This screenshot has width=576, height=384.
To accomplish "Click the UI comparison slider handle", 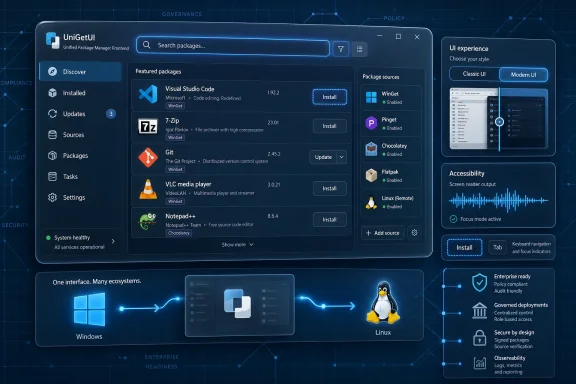I will tap(499, 122).
